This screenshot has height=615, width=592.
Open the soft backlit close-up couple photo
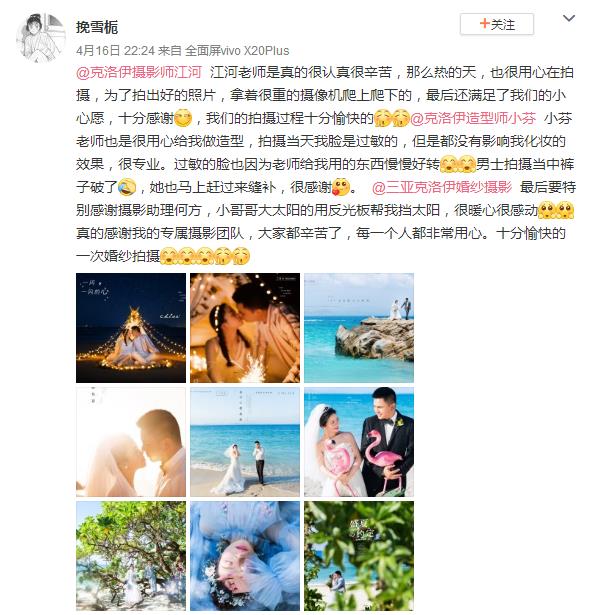pos(131,442)
